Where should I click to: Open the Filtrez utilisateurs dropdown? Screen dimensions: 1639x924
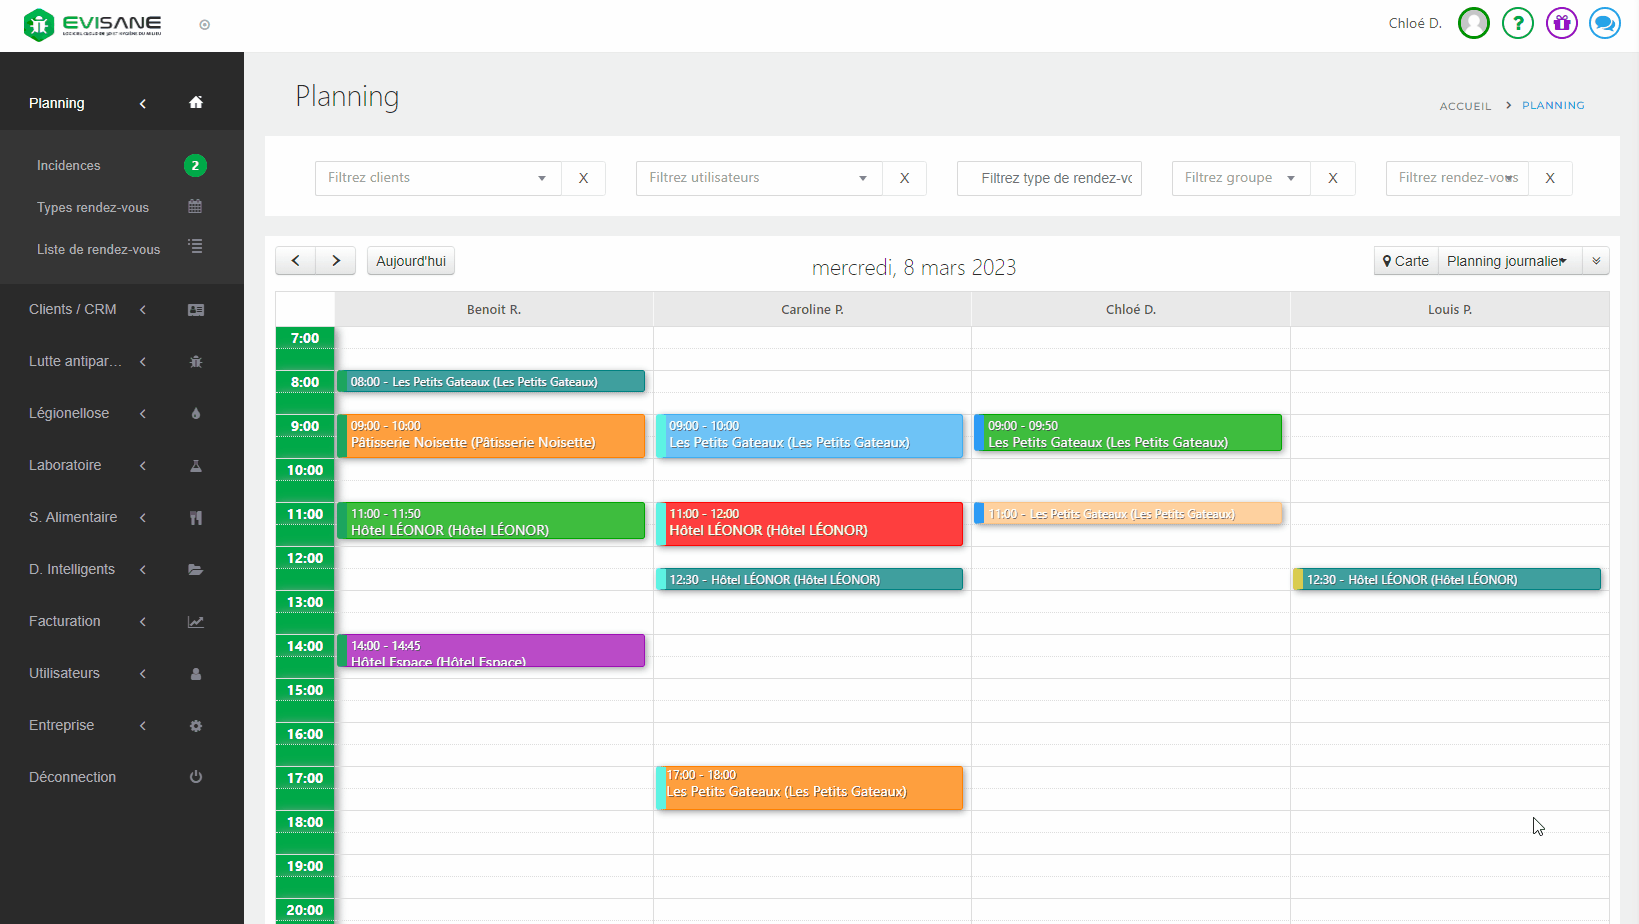click(758, 178)
